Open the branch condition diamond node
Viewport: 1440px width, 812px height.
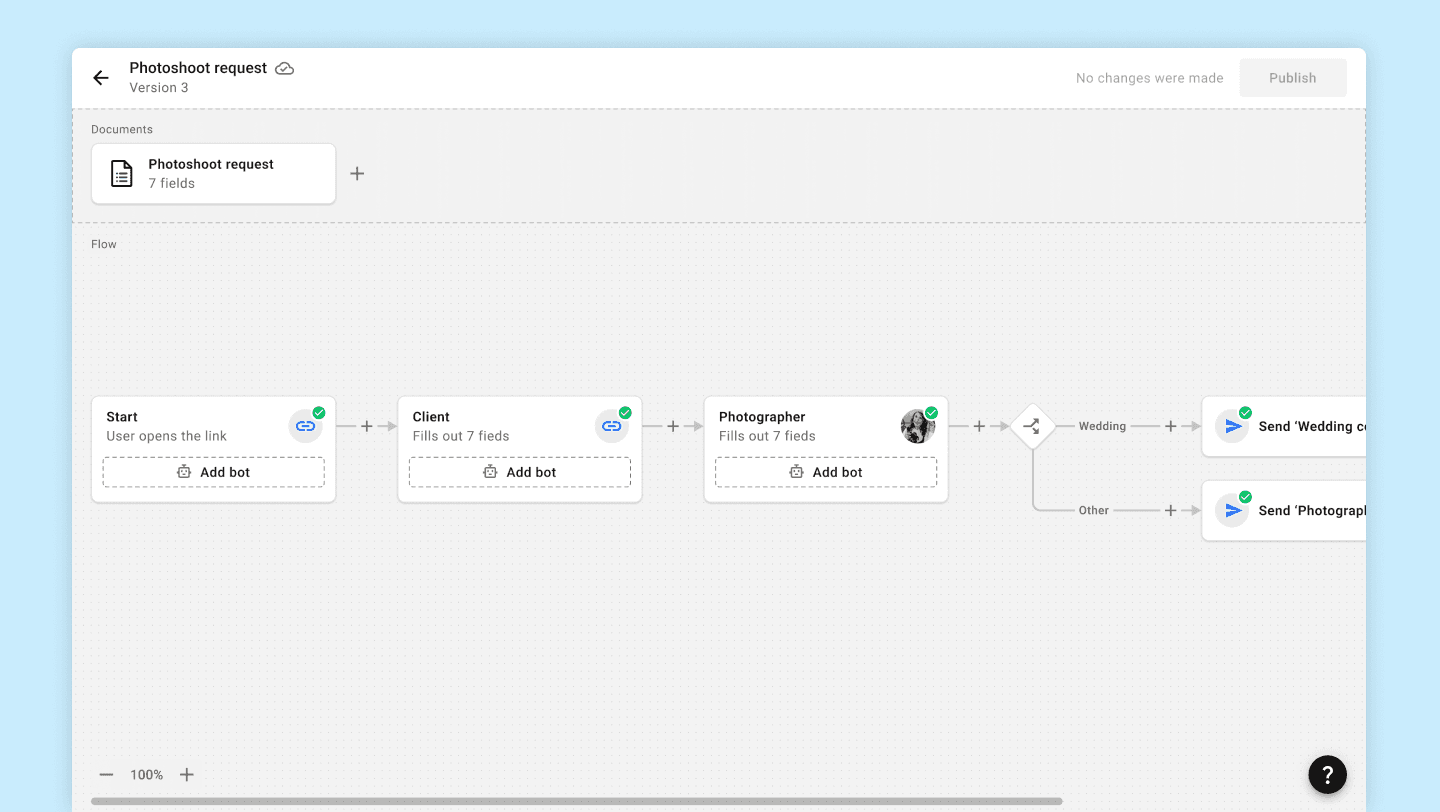click(x=1032, y=426)
